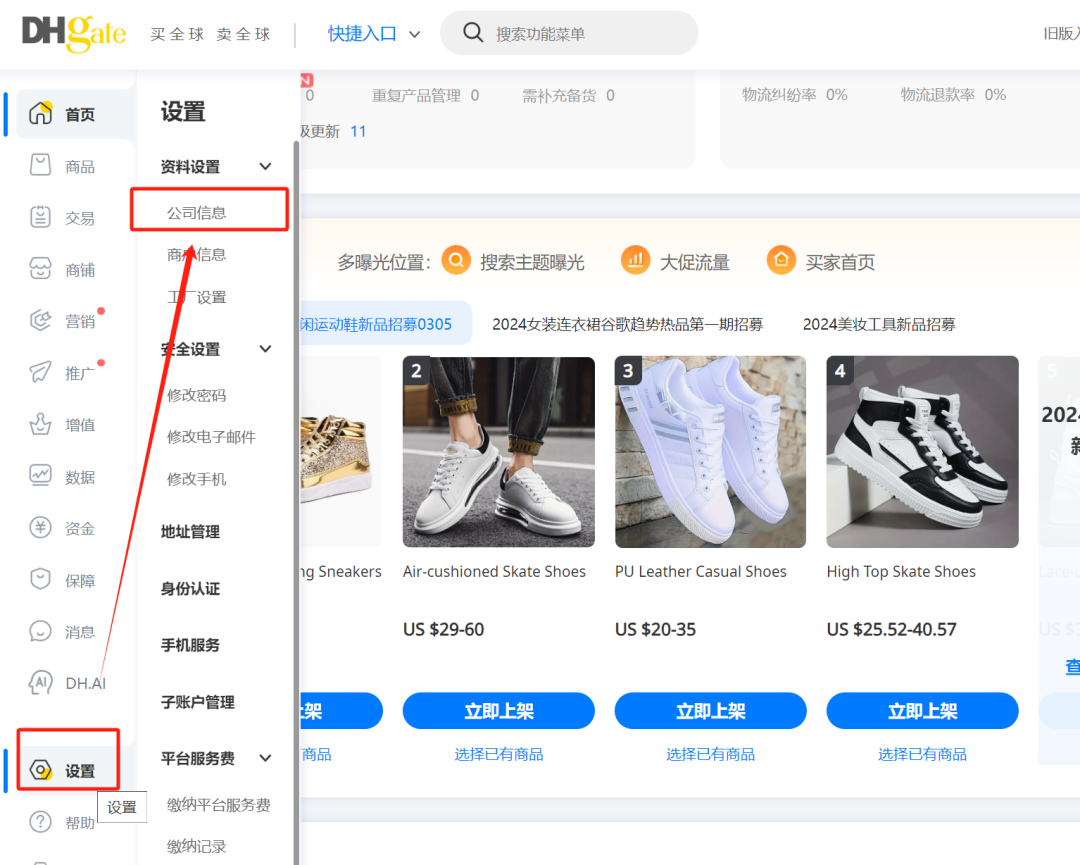Click the 大促流量 promotion traffic icon

pyautogui.click(x=636, y=259)
